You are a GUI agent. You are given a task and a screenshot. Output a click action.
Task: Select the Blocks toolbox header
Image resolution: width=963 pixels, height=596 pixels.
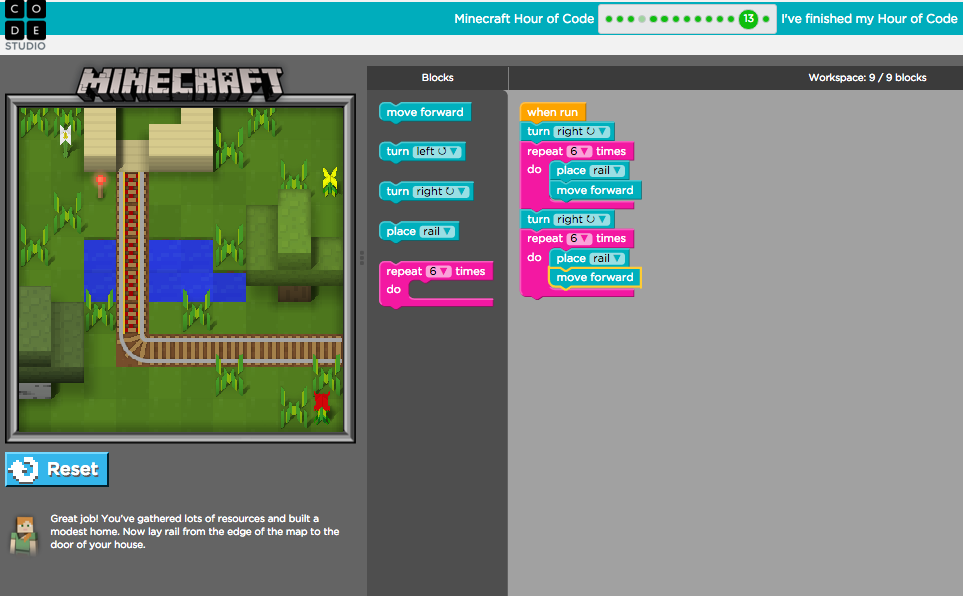[x=437, y=77]
